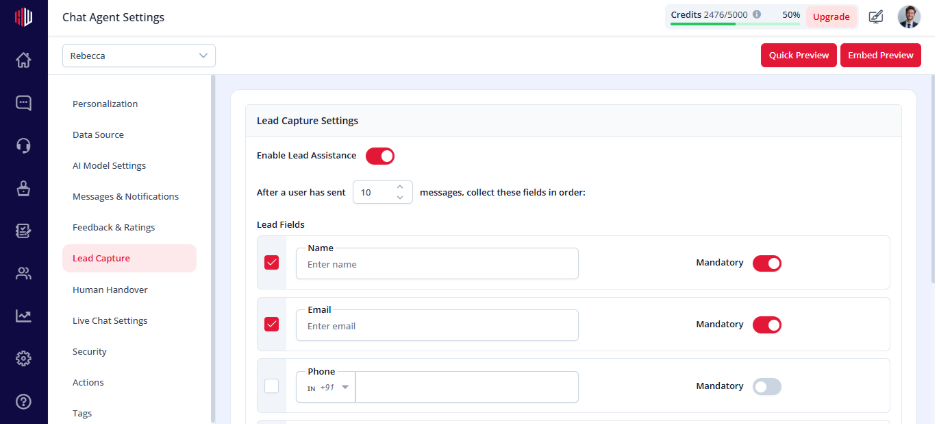The height and width of the screenshot is (424, 936).
Task: Uncheck the Name lead field checkbox
Action: [x=272, y=262]
